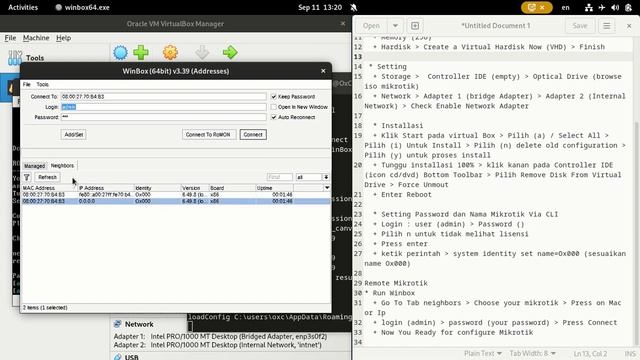640x360 pixels.
Task: Click the Connect To RoMON button
Action: coord(208,135)
